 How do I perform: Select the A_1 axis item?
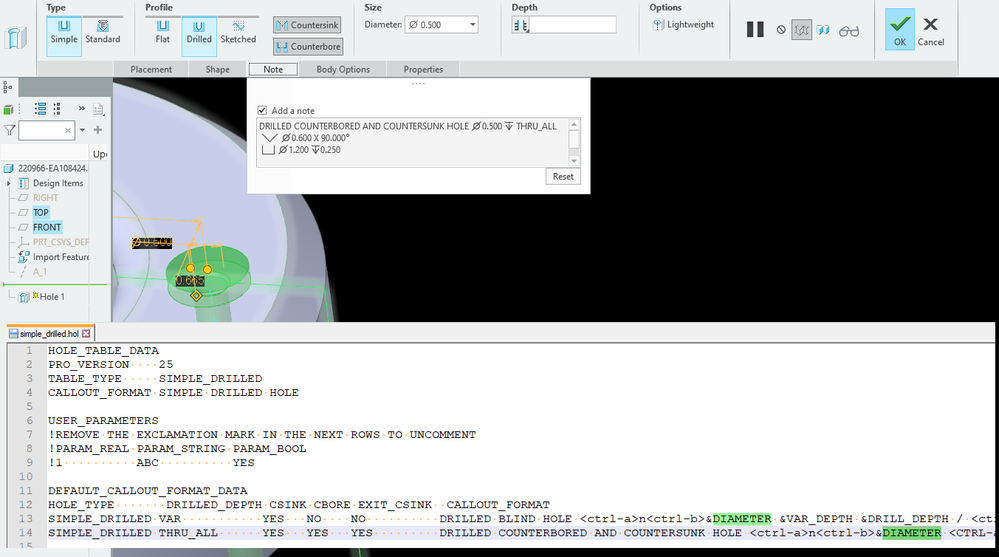40,271
